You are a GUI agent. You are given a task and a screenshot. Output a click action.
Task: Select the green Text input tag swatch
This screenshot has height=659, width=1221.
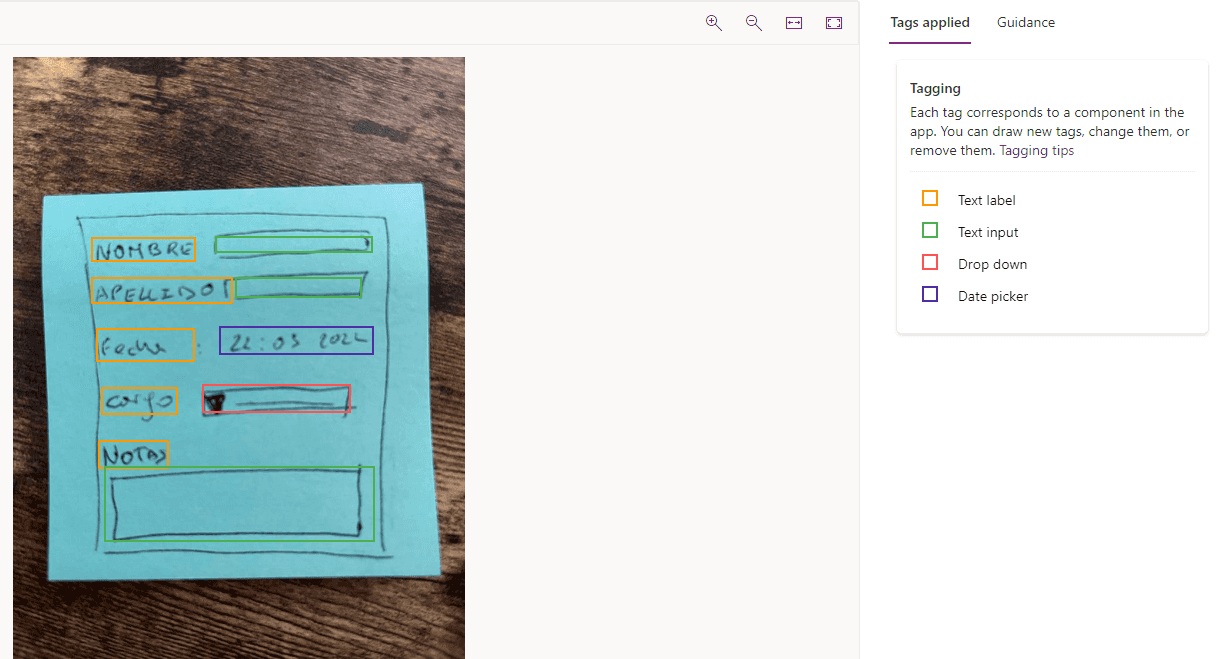pos(930,231)
